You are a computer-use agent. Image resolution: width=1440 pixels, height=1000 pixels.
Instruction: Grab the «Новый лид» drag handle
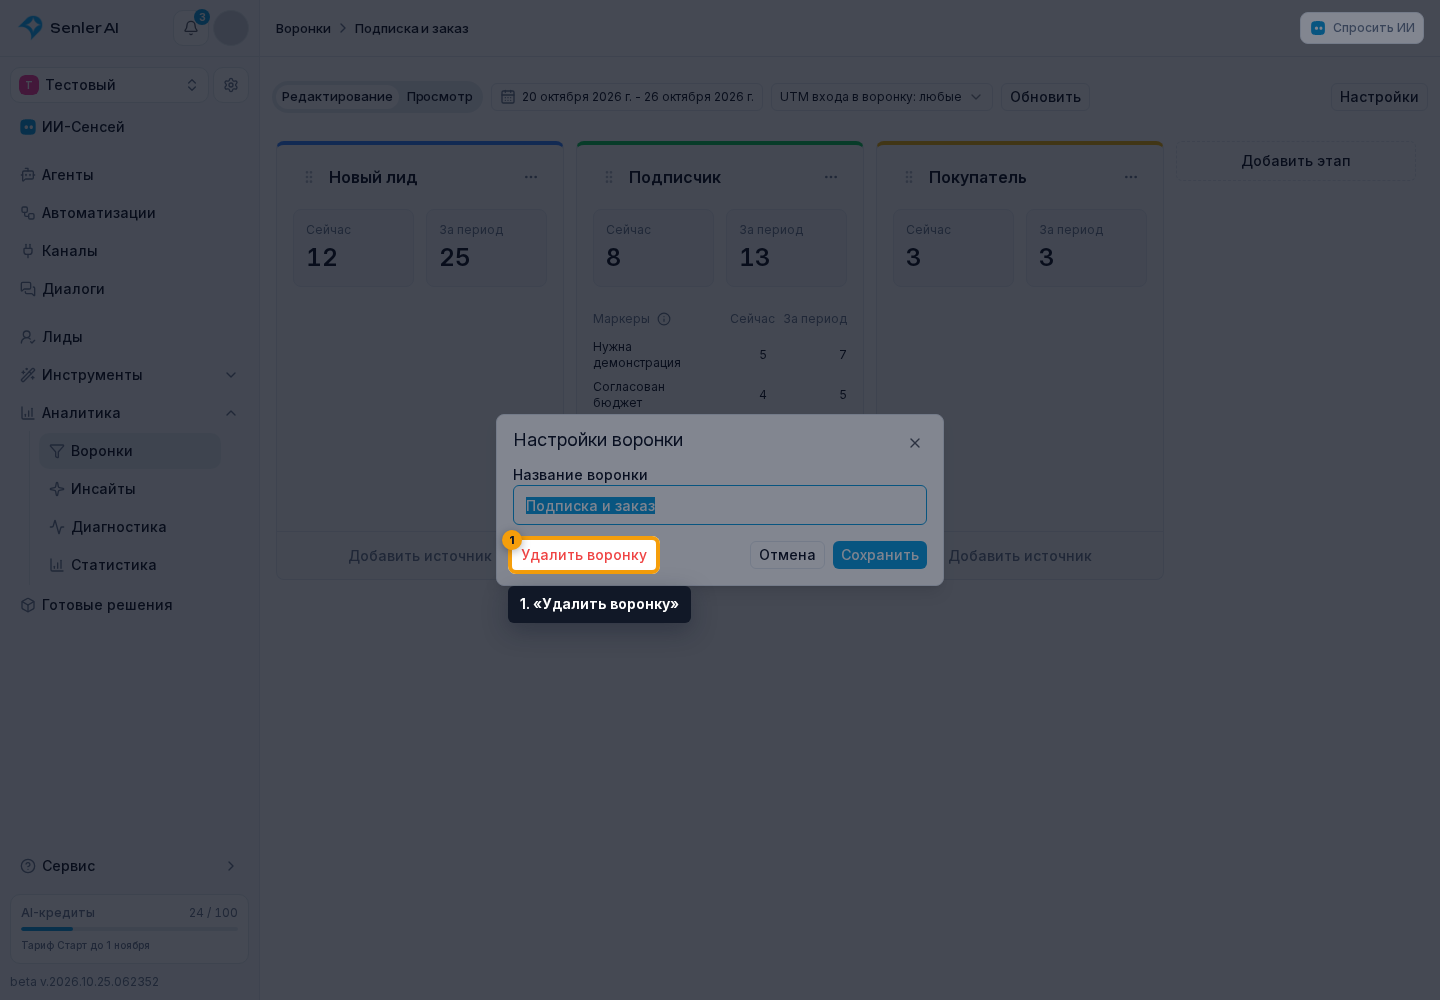point(309,177)
